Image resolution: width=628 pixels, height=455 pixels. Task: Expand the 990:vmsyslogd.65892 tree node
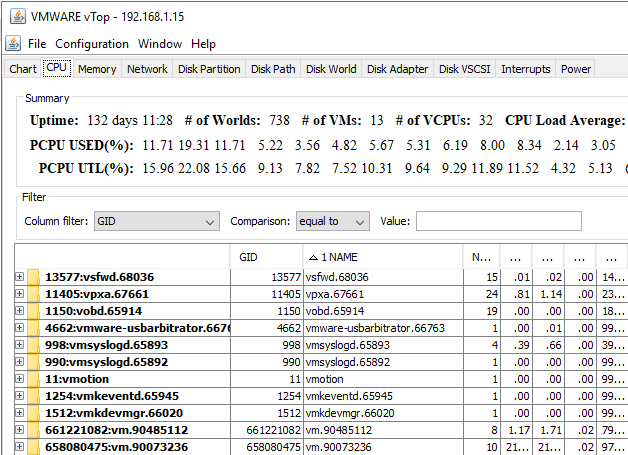19,361
